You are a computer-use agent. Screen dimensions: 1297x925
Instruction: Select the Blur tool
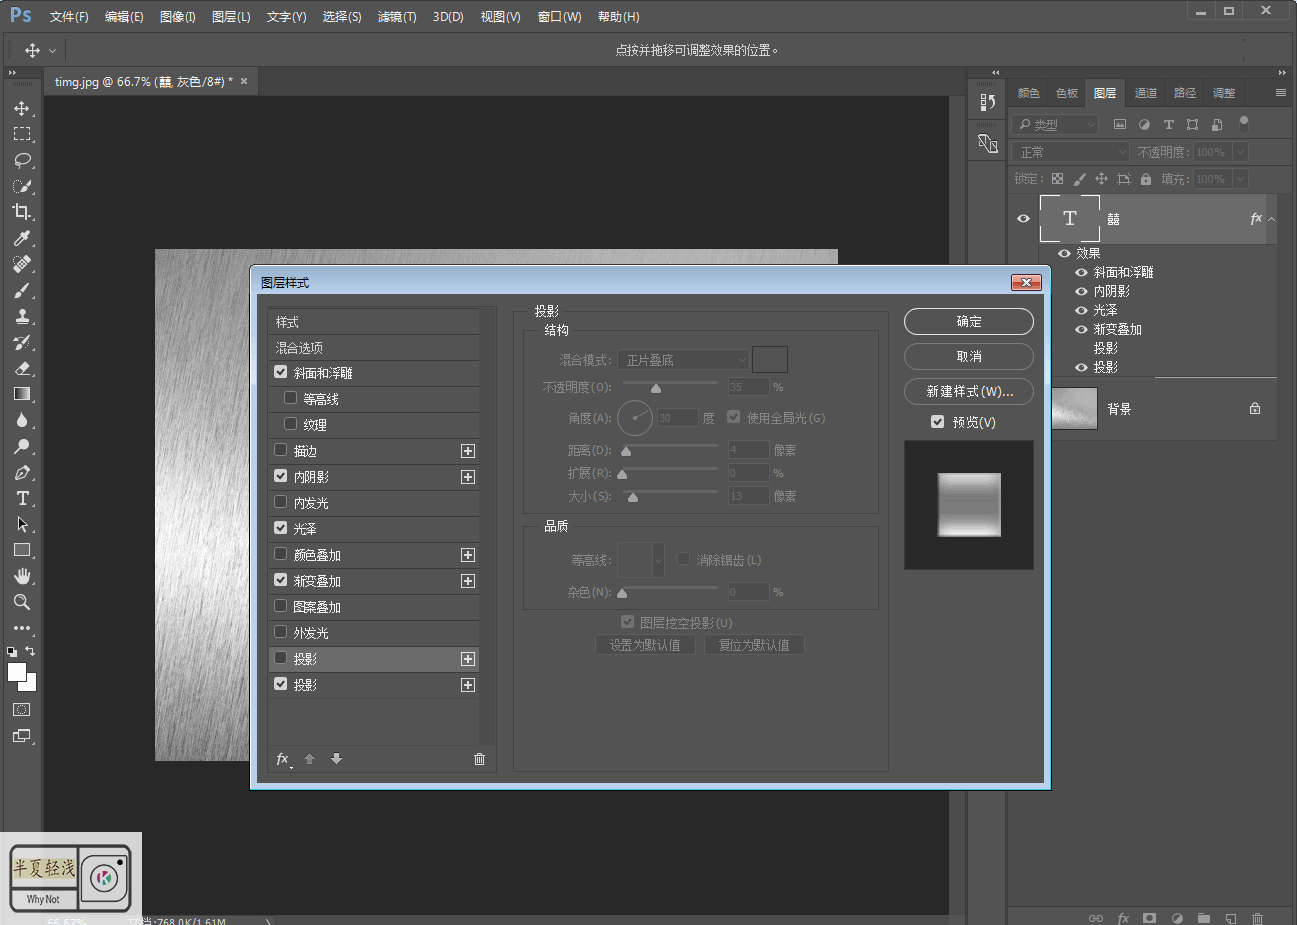pyautogui.click(x=22, y=420)
